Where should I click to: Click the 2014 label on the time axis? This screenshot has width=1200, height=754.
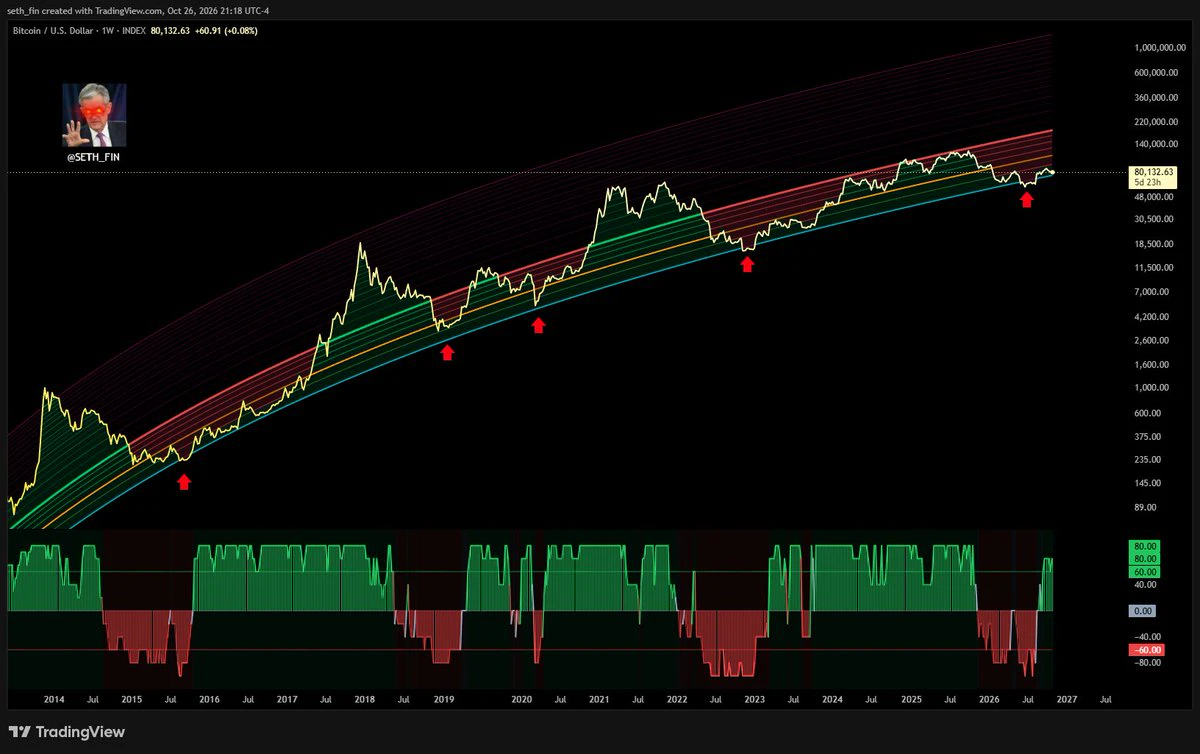(54, 701)
